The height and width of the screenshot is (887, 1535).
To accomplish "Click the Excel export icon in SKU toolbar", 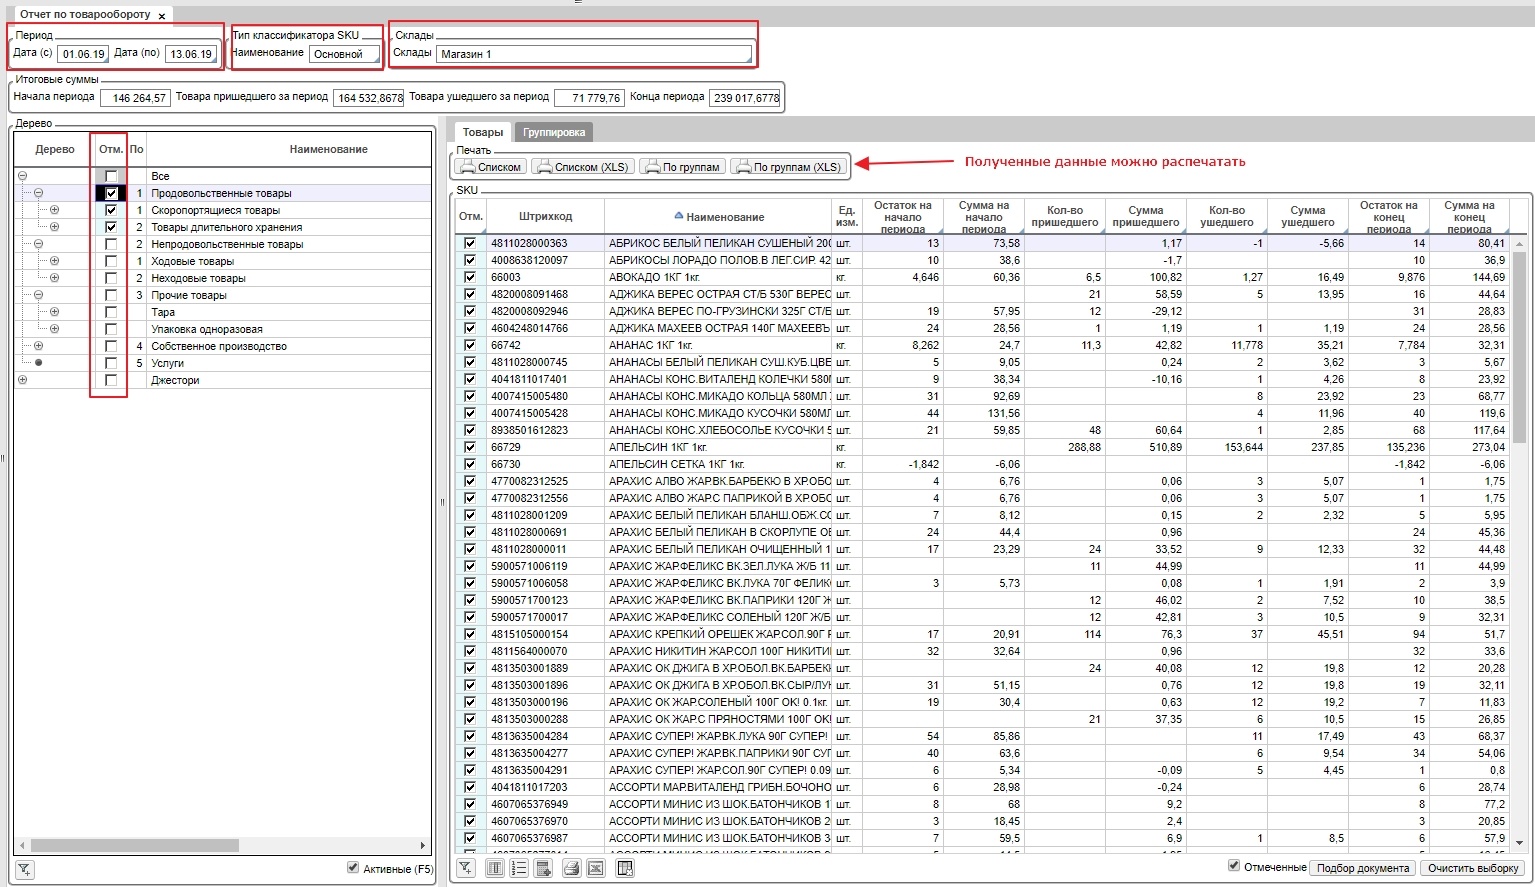I will [x=596, y=868].
